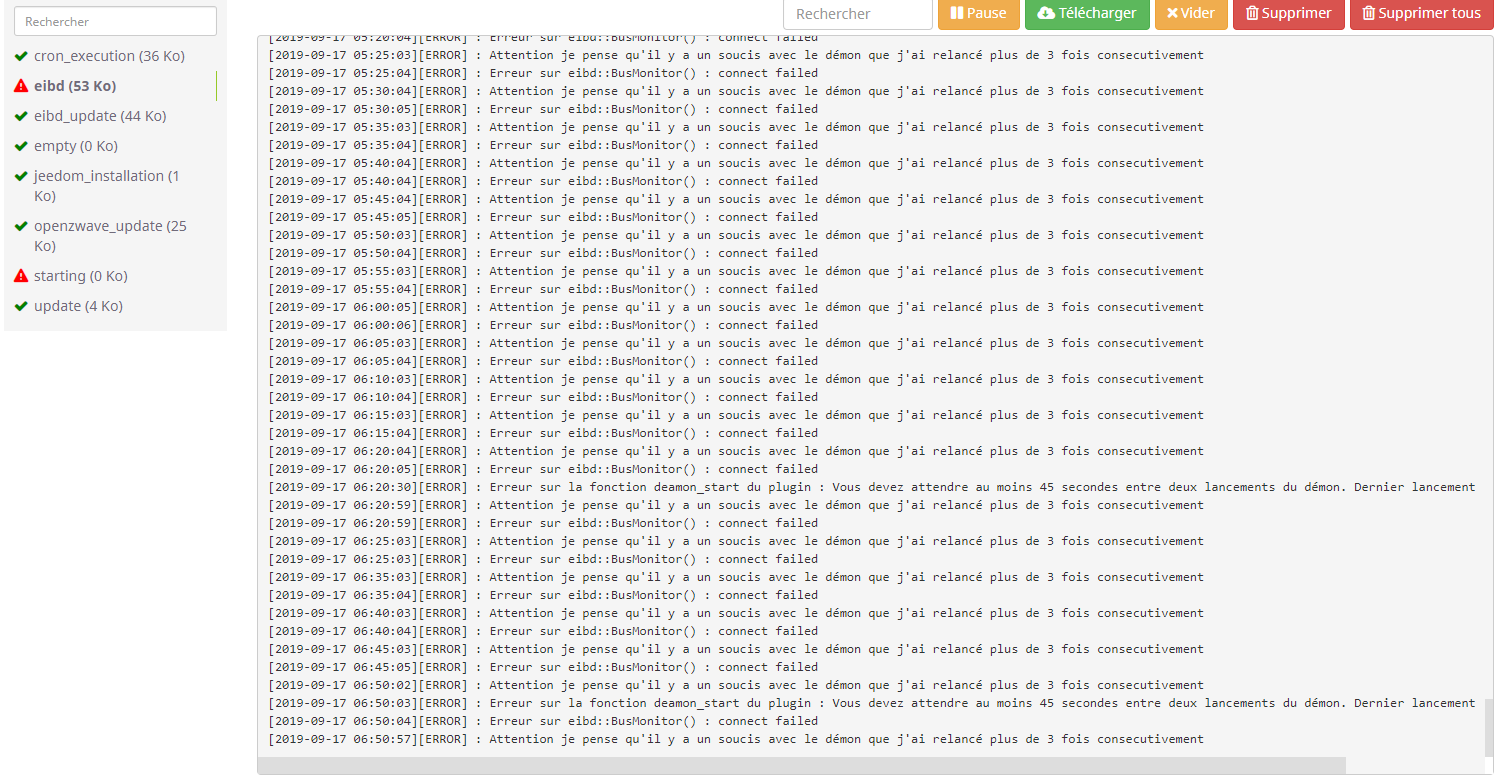Click the 05:25:04 connect failed line
The width and height of the screenshot is (1506, 780).
(543, 73)
